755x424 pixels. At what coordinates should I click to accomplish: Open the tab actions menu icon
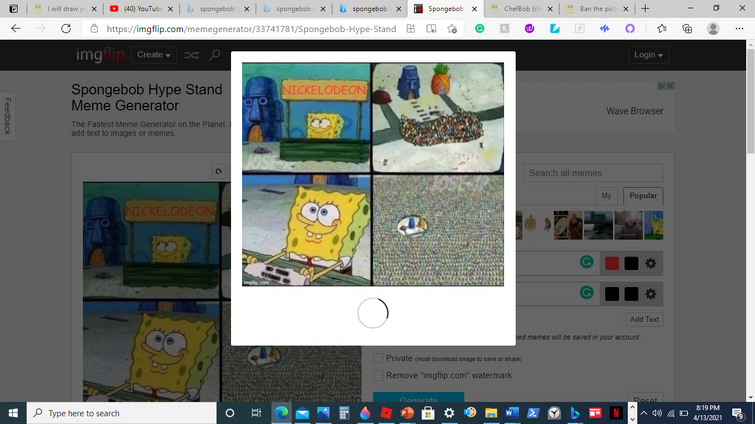[x=13, y=9]
